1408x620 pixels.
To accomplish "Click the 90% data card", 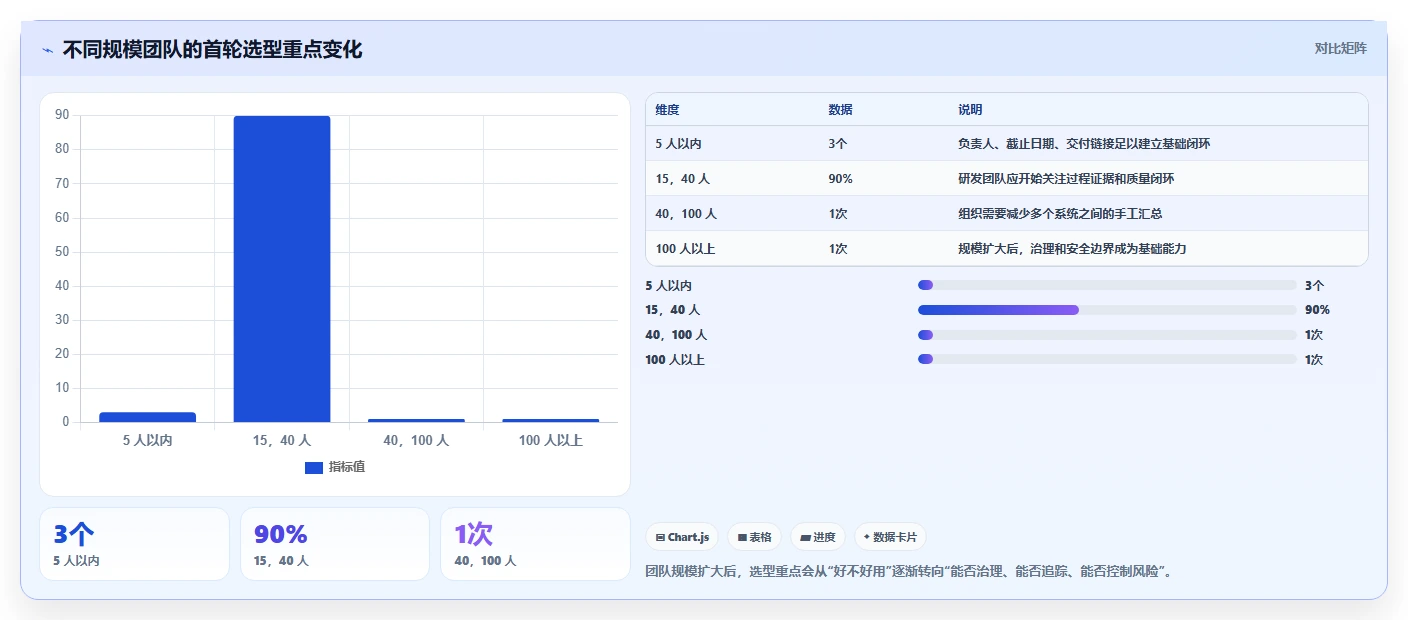I will (x=335, y=544).
